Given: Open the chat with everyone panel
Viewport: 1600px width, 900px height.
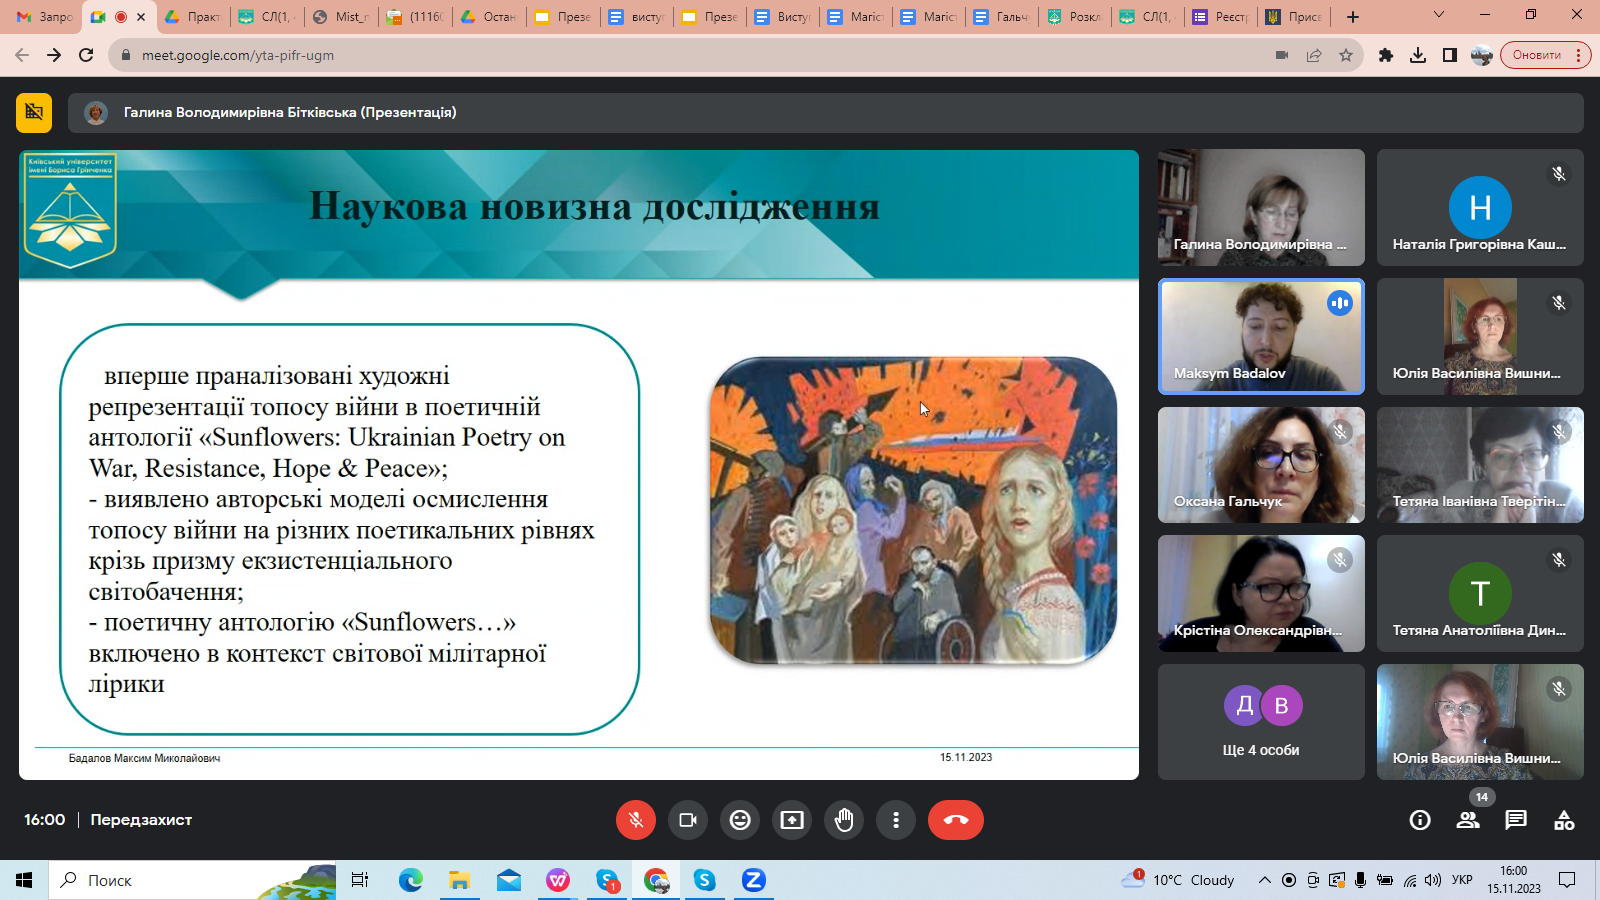Looking at the screenshot, I should pos(1516,820).
